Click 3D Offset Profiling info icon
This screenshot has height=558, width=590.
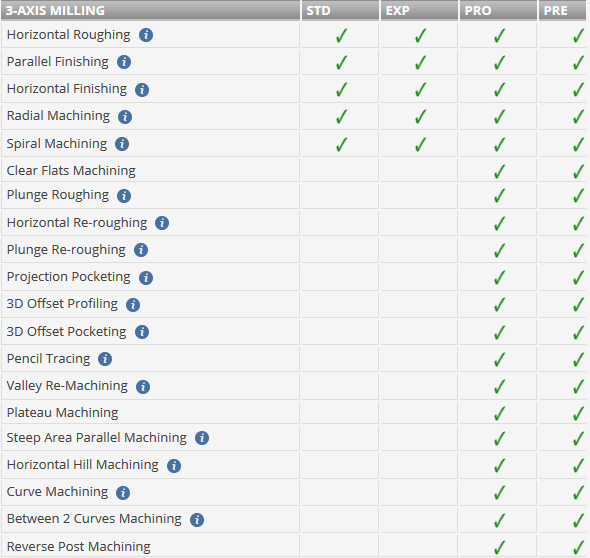click(133, 305)
